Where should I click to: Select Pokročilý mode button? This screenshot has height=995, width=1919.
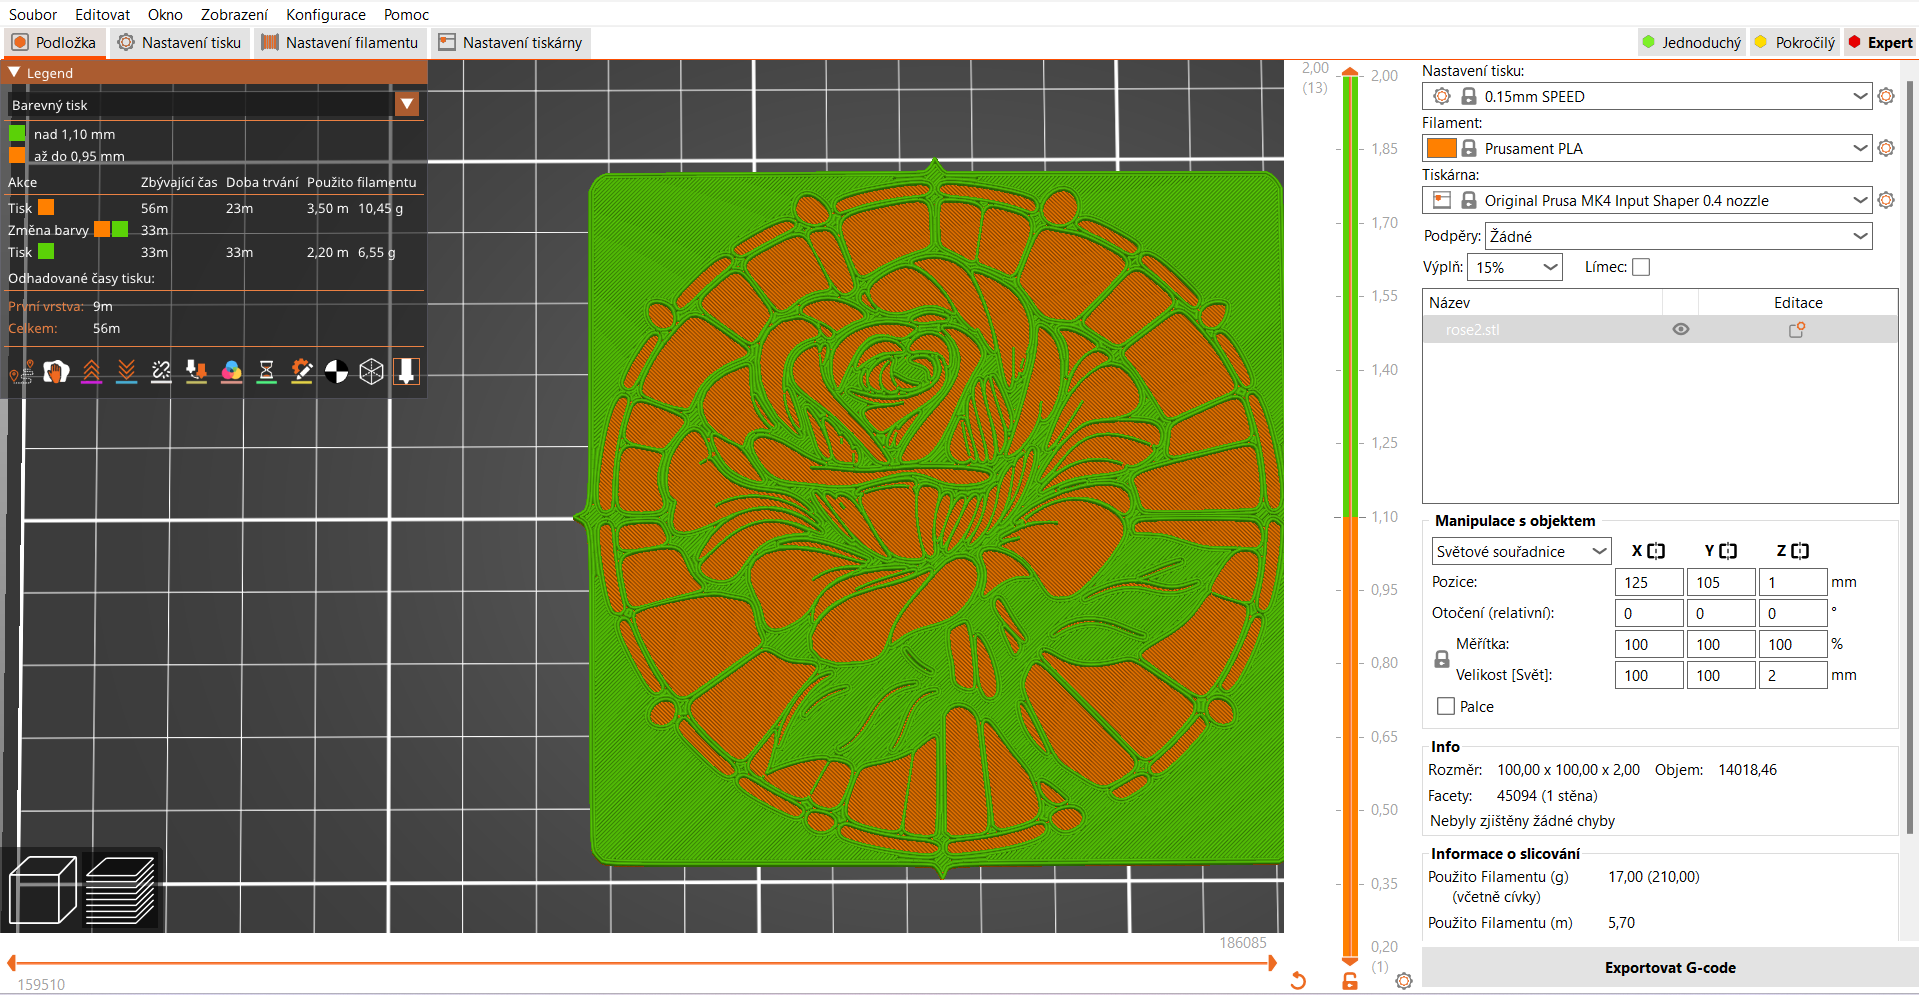point(1795,42)
